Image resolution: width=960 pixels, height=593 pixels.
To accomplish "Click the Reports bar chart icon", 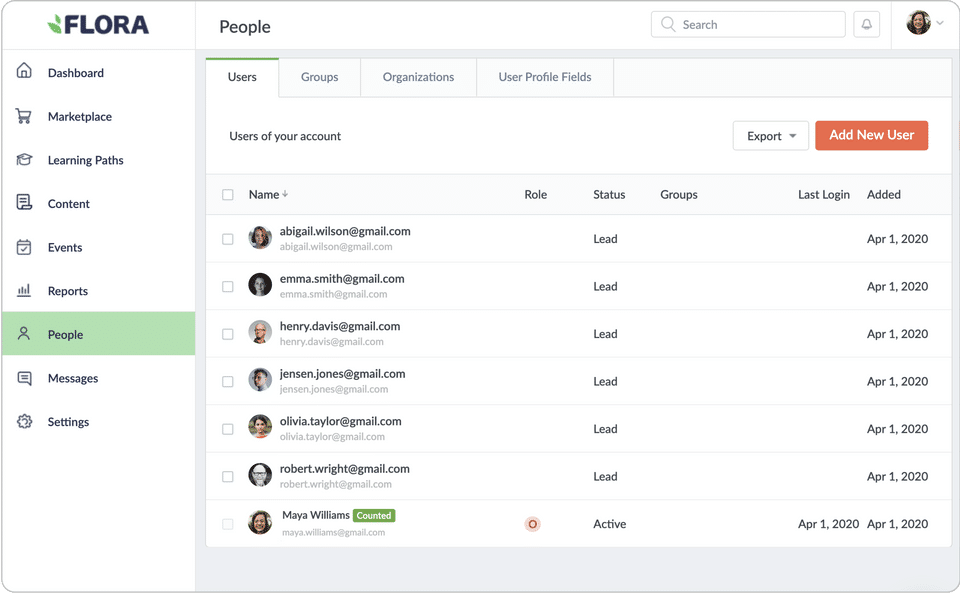I will point(24,290).
